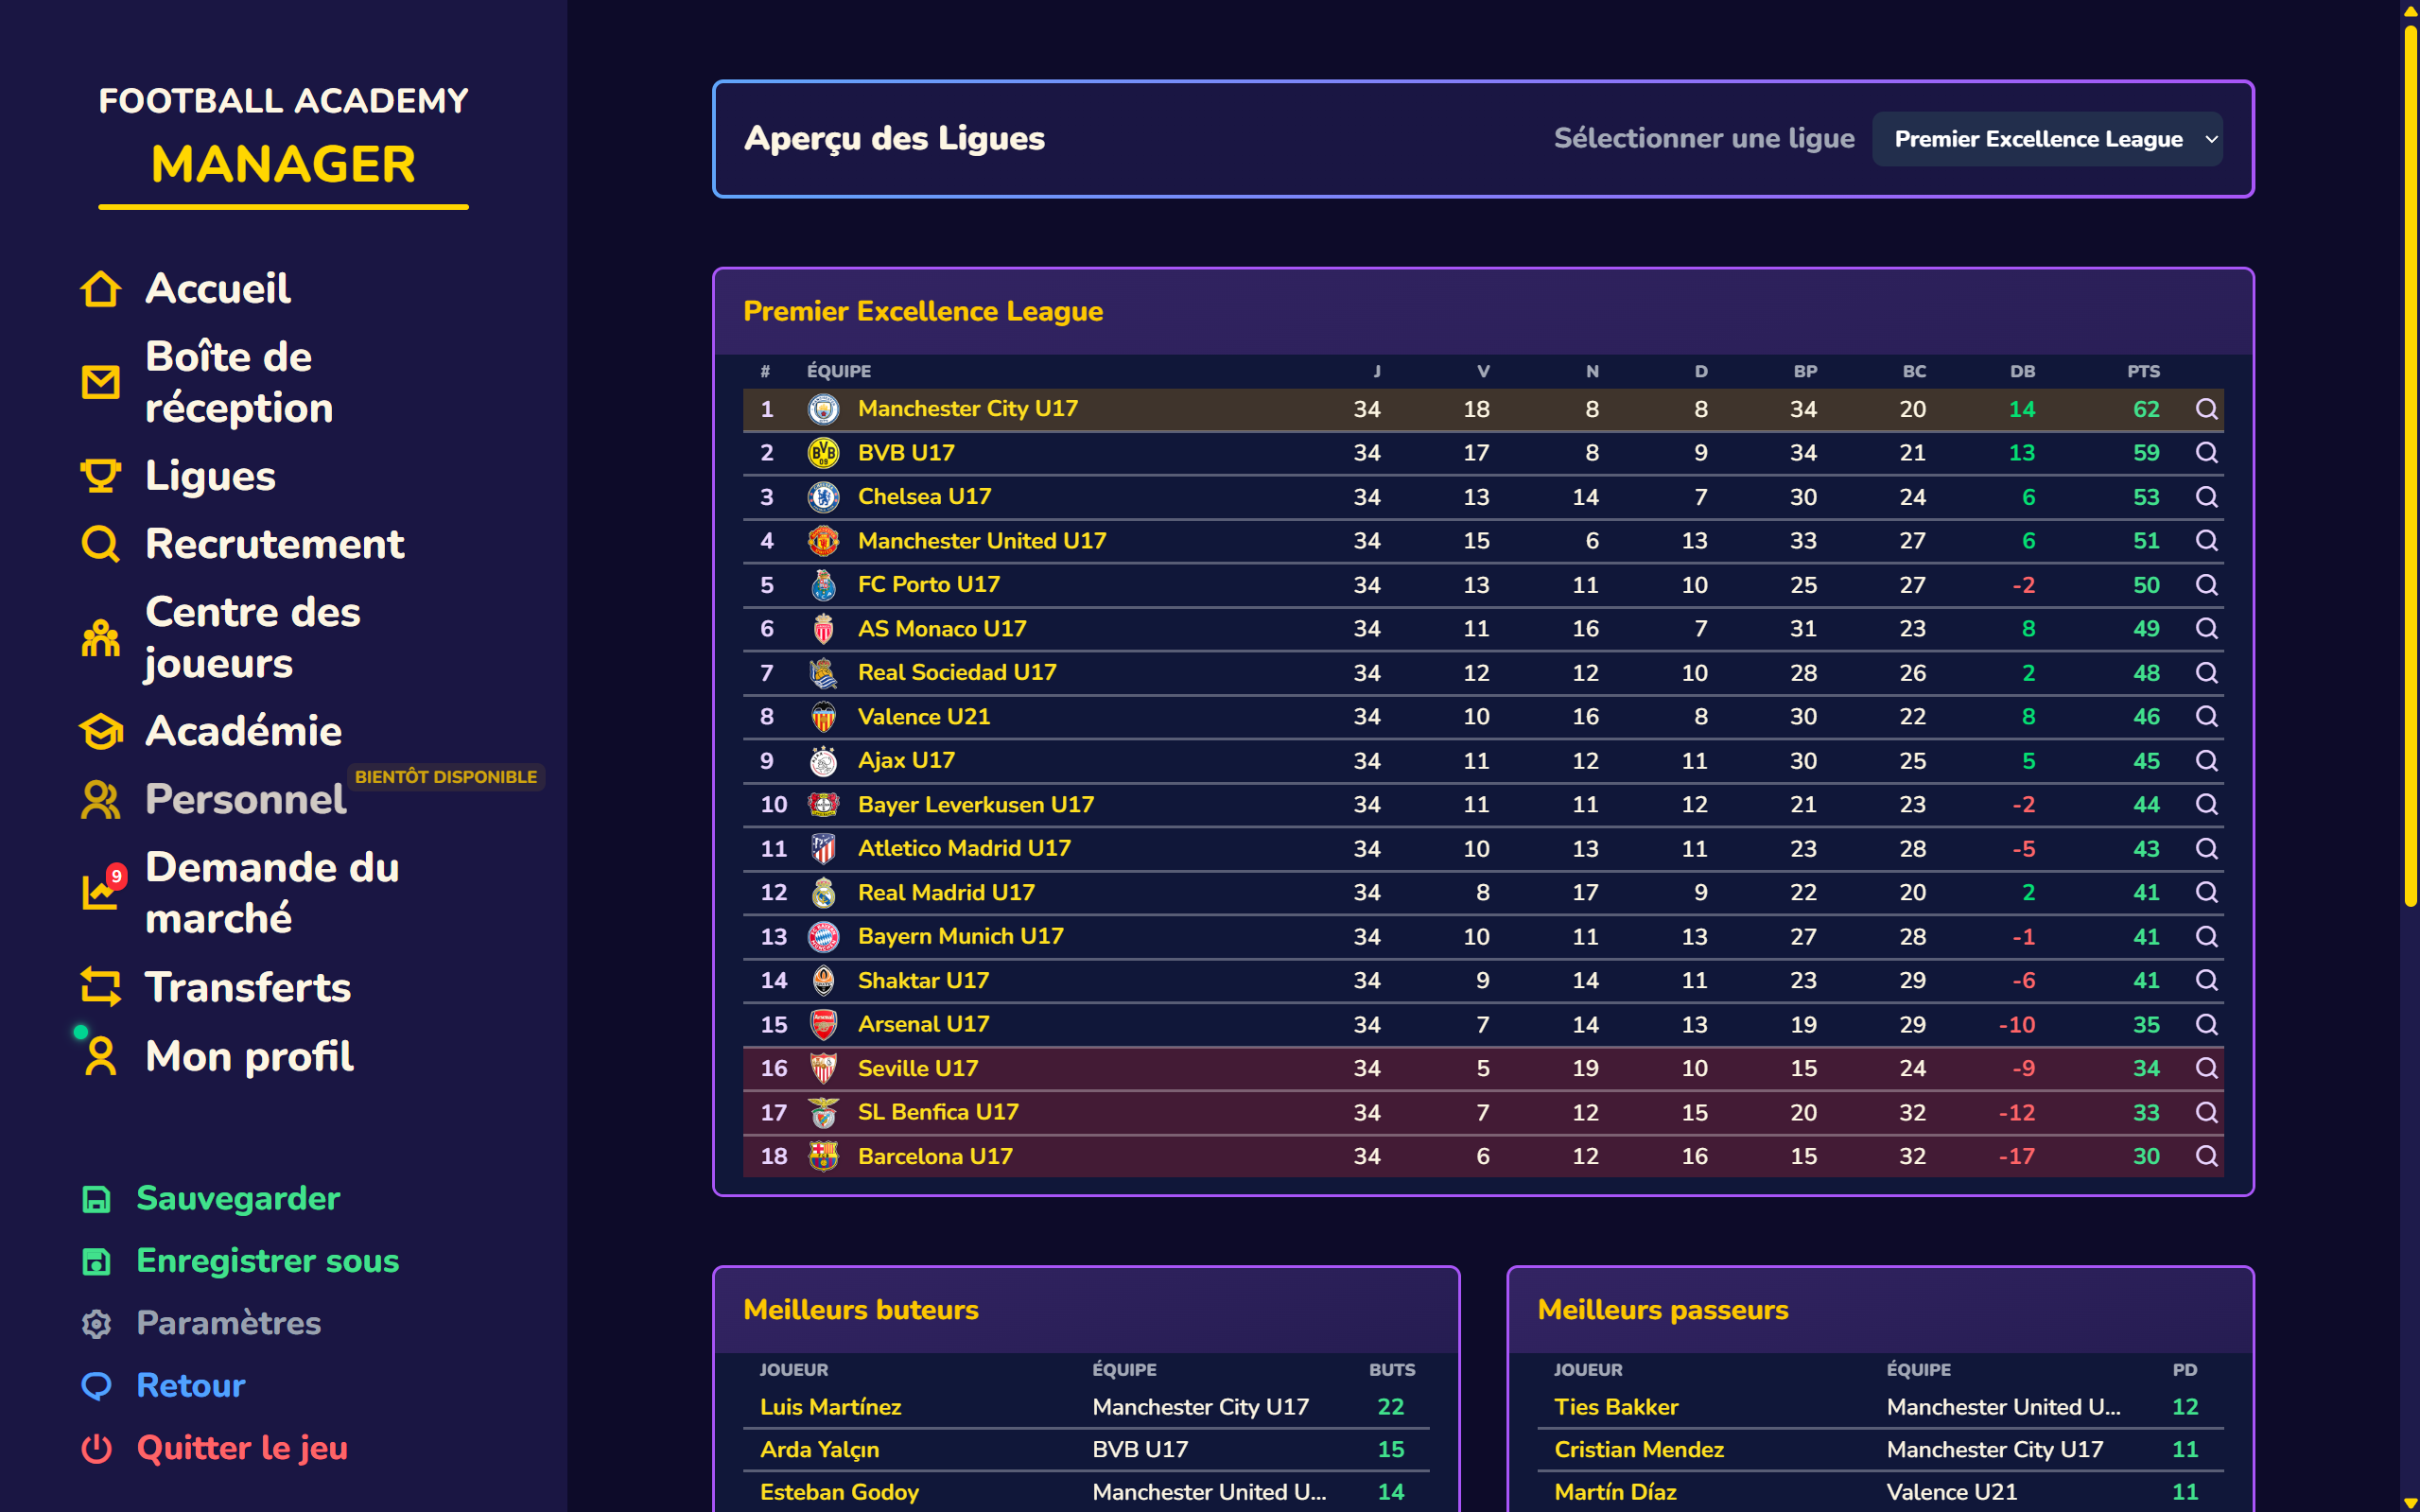Click the market demand chart icon with badge
The height and width of the screenshot is (1512, 2420).
pos(100,891)
